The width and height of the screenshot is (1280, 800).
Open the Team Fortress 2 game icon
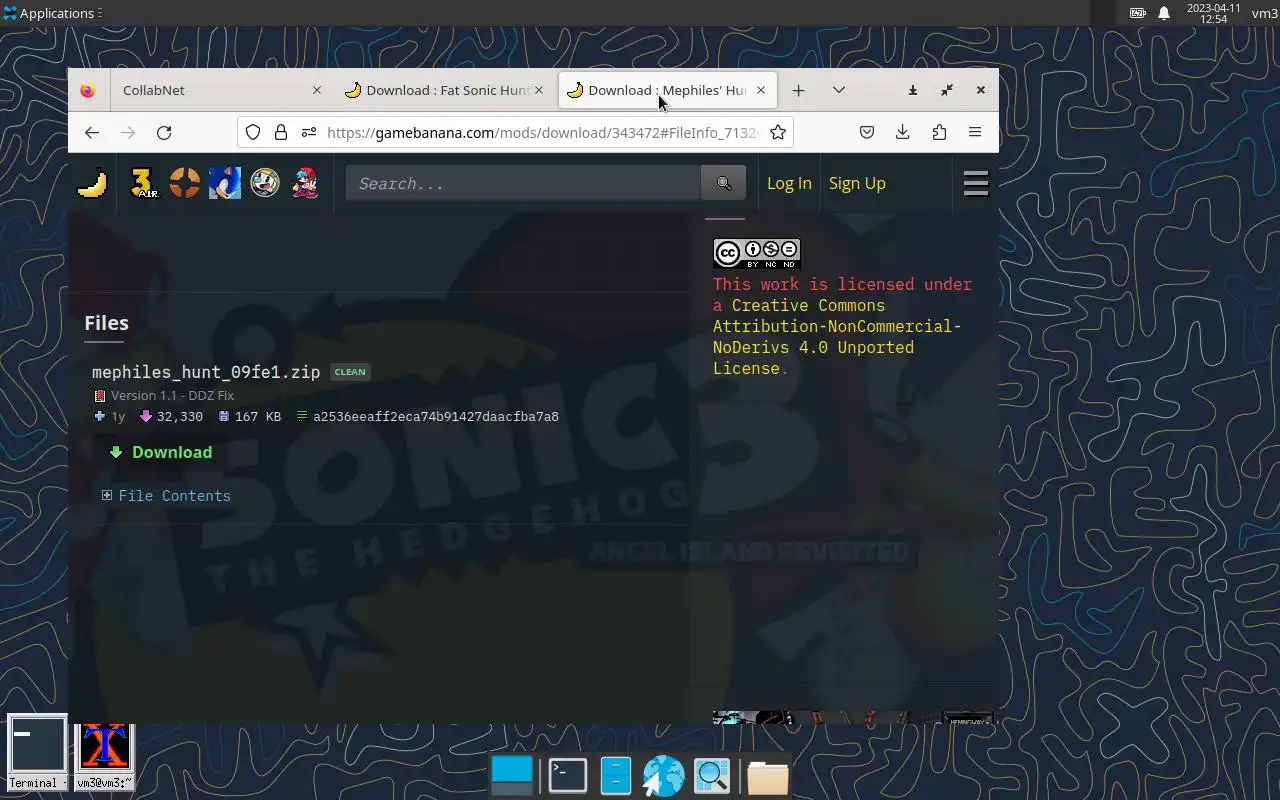185,183
